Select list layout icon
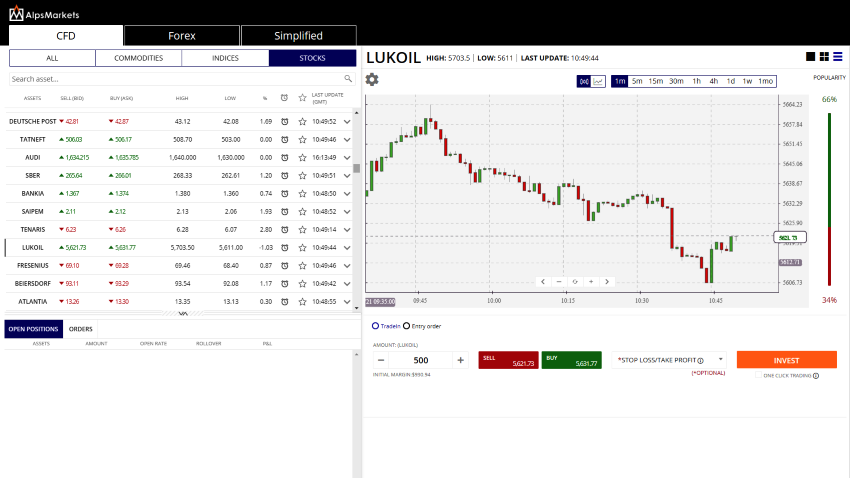Viewport: 850px width, 478px height. 838,56
